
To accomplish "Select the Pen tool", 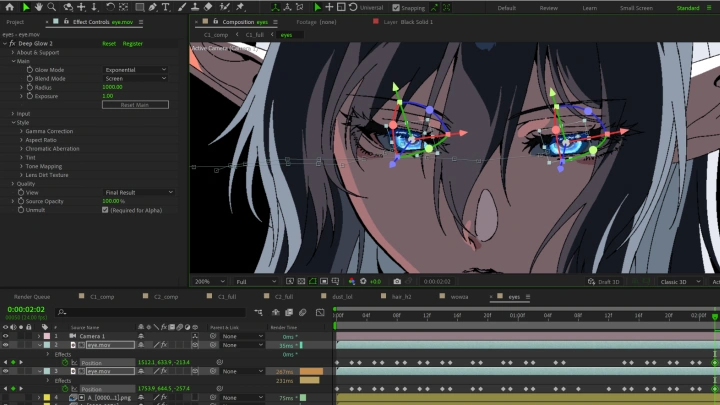I will coord(152,7).
